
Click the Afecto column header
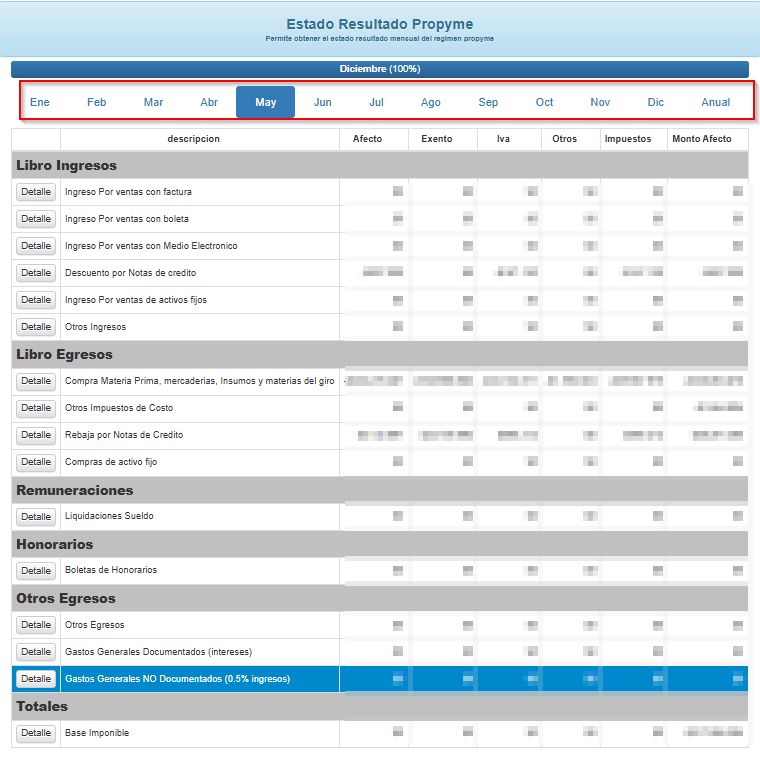[x=367, y=139]
